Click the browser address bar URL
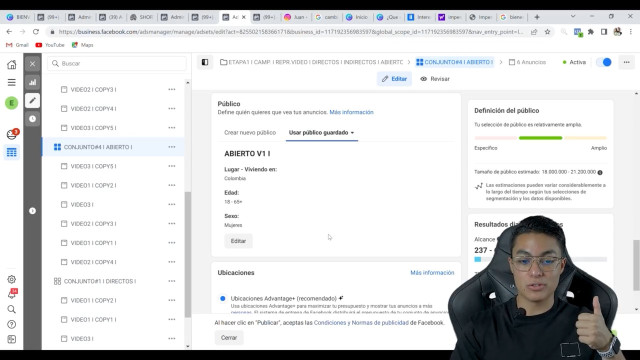This screenshot has height=360, width=640. [291, 31]
